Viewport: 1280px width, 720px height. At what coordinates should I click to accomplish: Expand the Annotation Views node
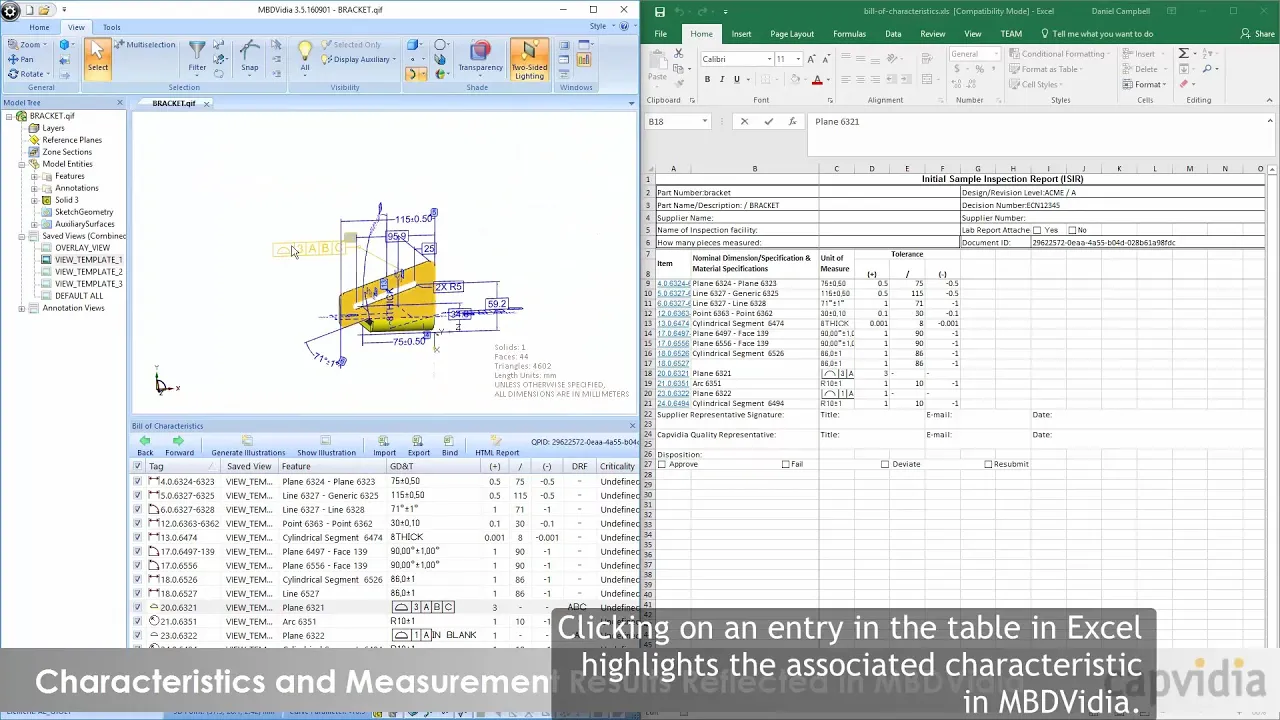coord(22,308)
